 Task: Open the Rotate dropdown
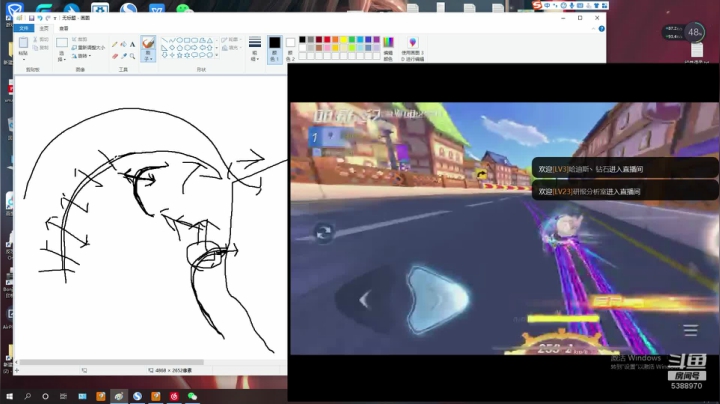click(82, 56)
